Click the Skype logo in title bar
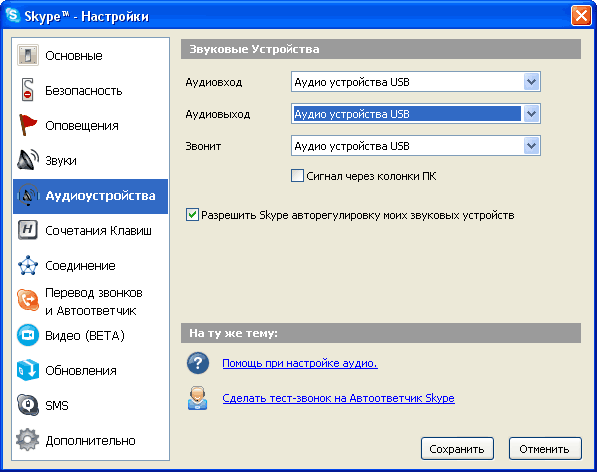The height and width of the screenshot is (472, 597). [x=13, y=16]
